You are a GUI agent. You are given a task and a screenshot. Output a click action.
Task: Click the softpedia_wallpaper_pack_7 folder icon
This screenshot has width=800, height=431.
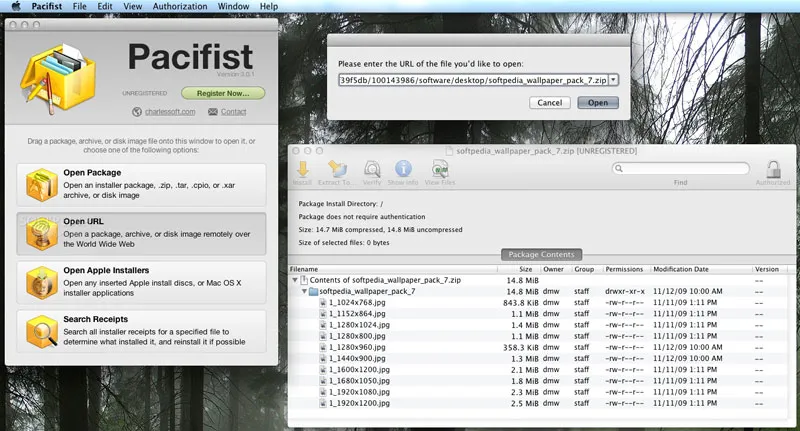313,291
